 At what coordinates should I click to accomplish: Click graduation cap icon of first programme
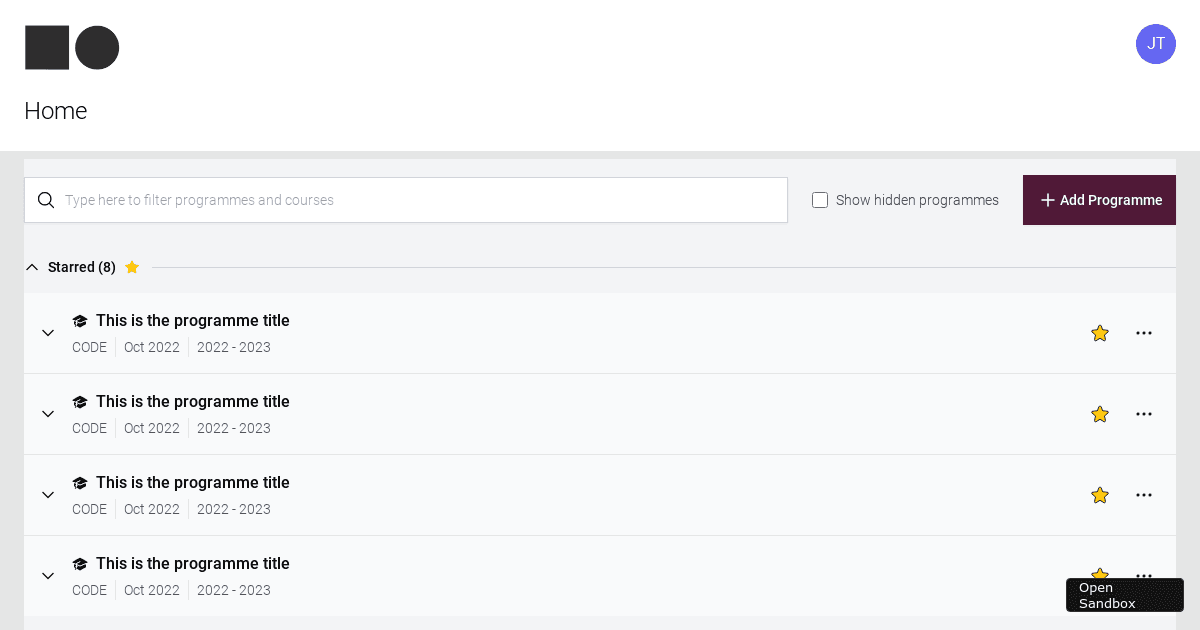80,321
